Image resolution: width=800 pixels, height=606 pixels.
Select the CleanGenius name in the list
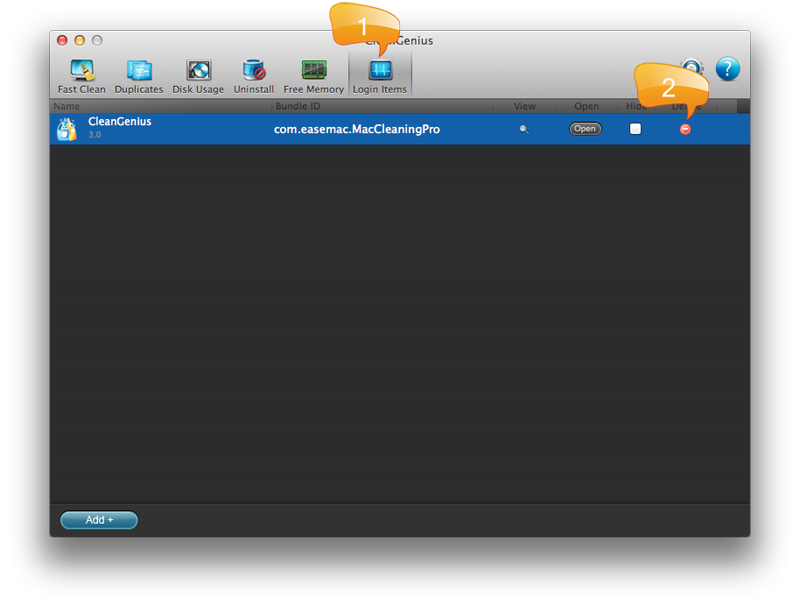coord(120,121)
